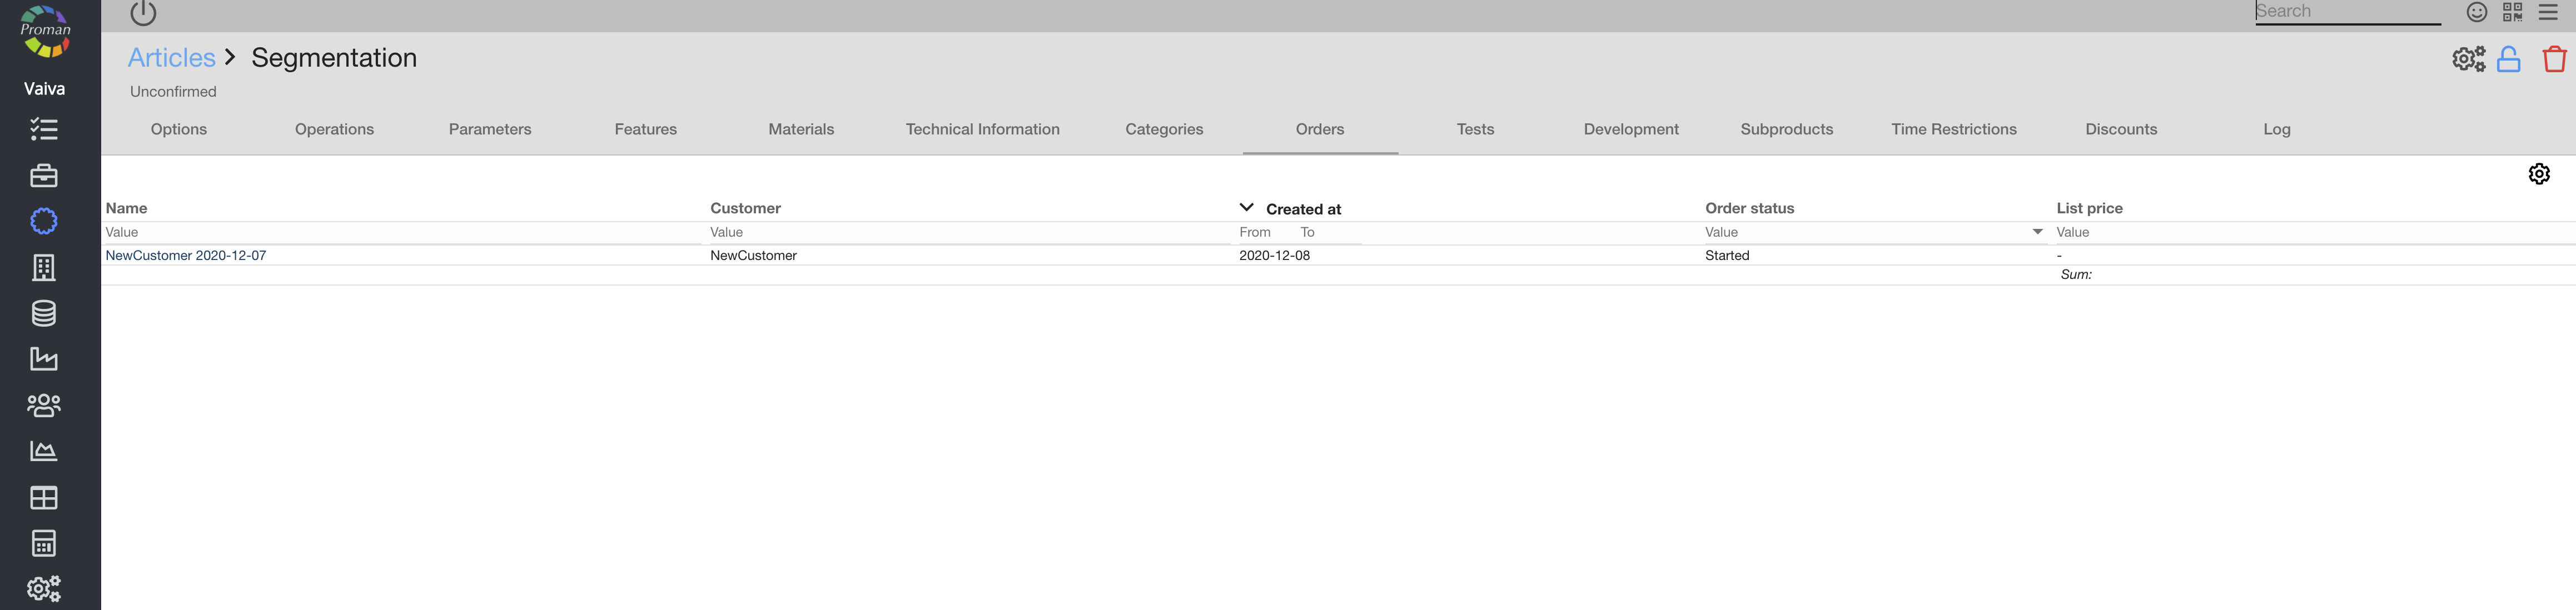Image resolution: width=2576 pixels, height=610 pixels.
Task: Open the people group sidebar icon
Action: point(44,405)
